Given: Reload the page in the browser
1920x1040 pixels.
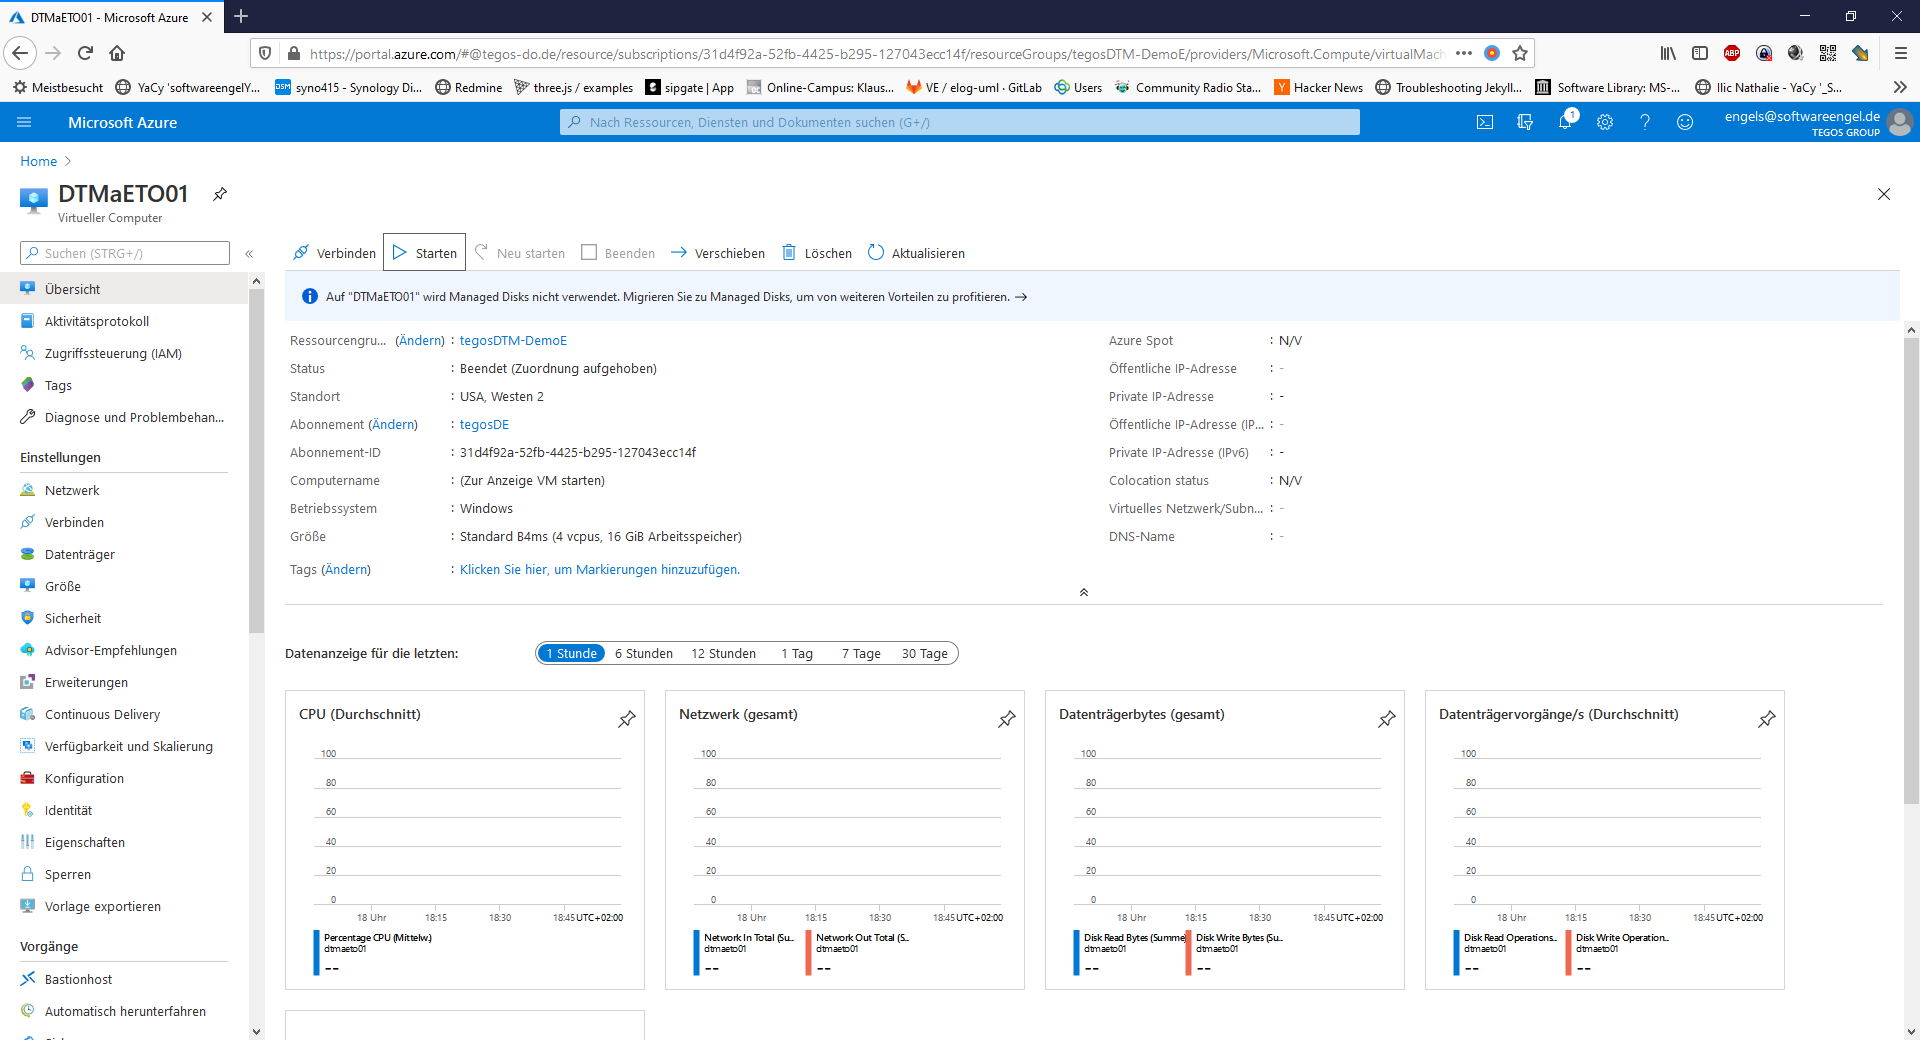Looking at the screenshot, I should tap(85, 53).
